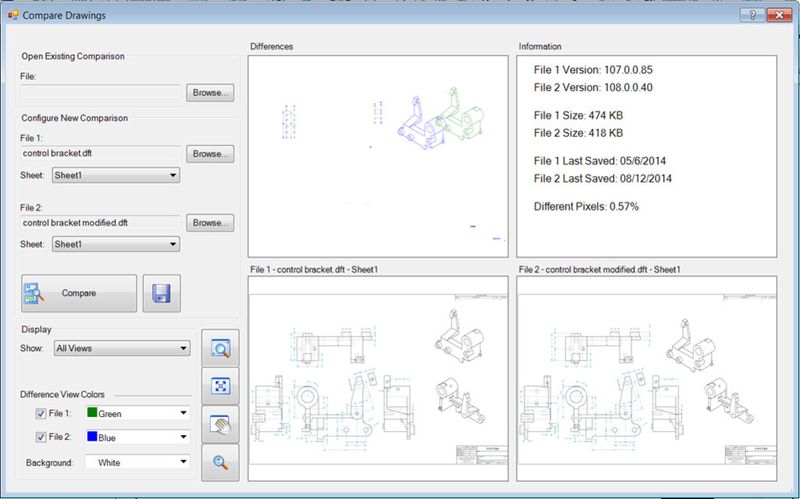800x499 pixels.
Task: Browse for an existing comparison file
Action: 210,93
